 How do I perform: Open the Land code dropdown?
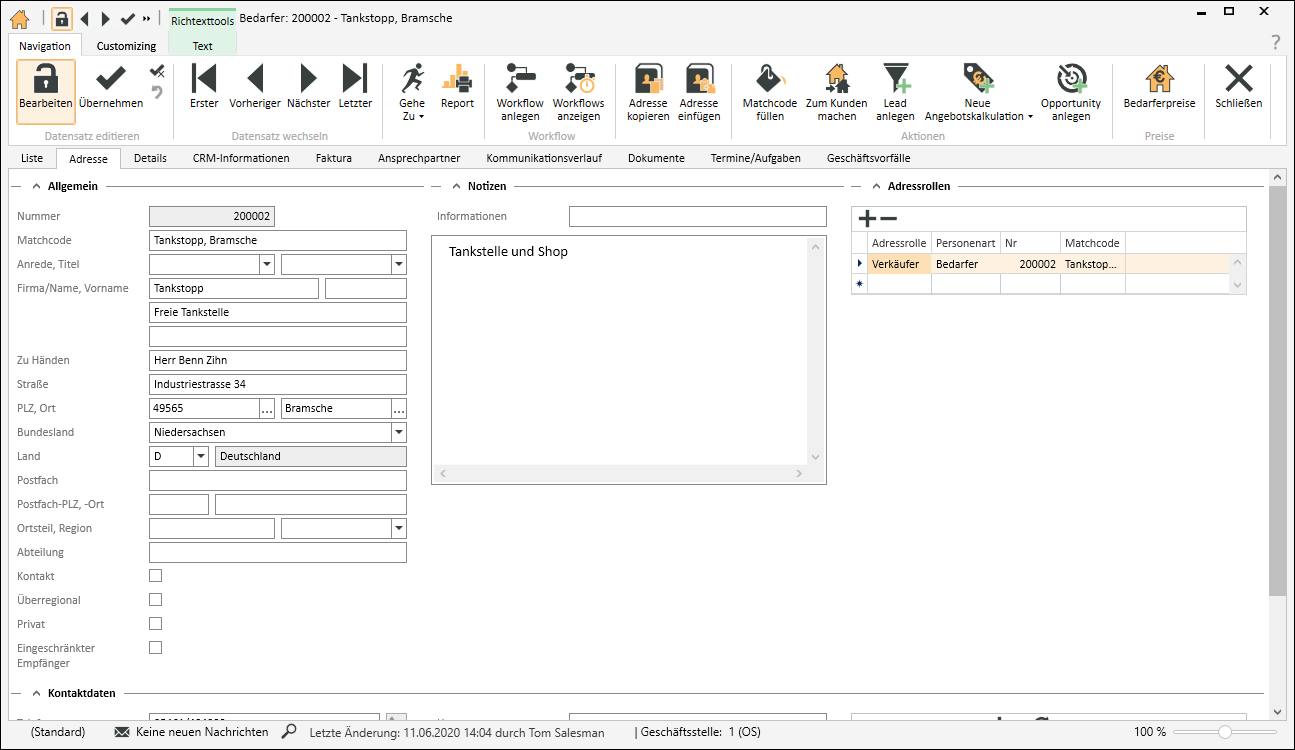point(200,456)
